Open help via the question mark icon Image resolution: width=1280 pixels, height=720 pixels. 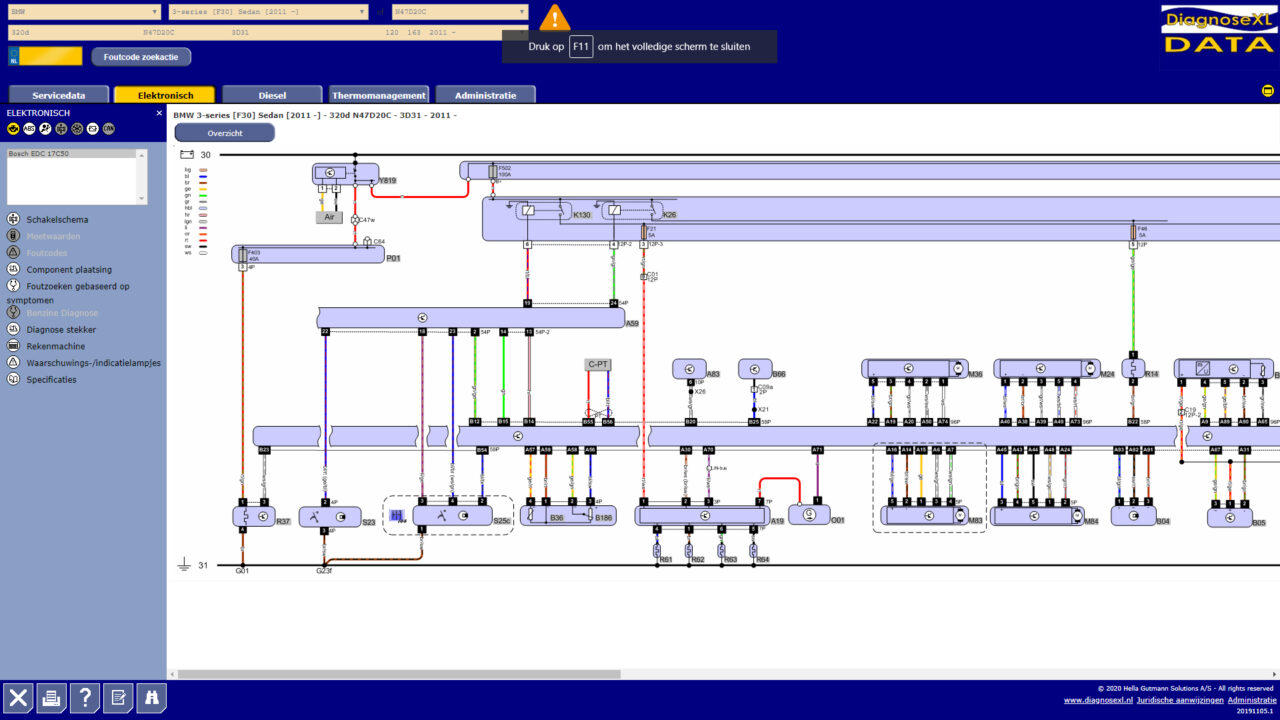click(84, 698)
